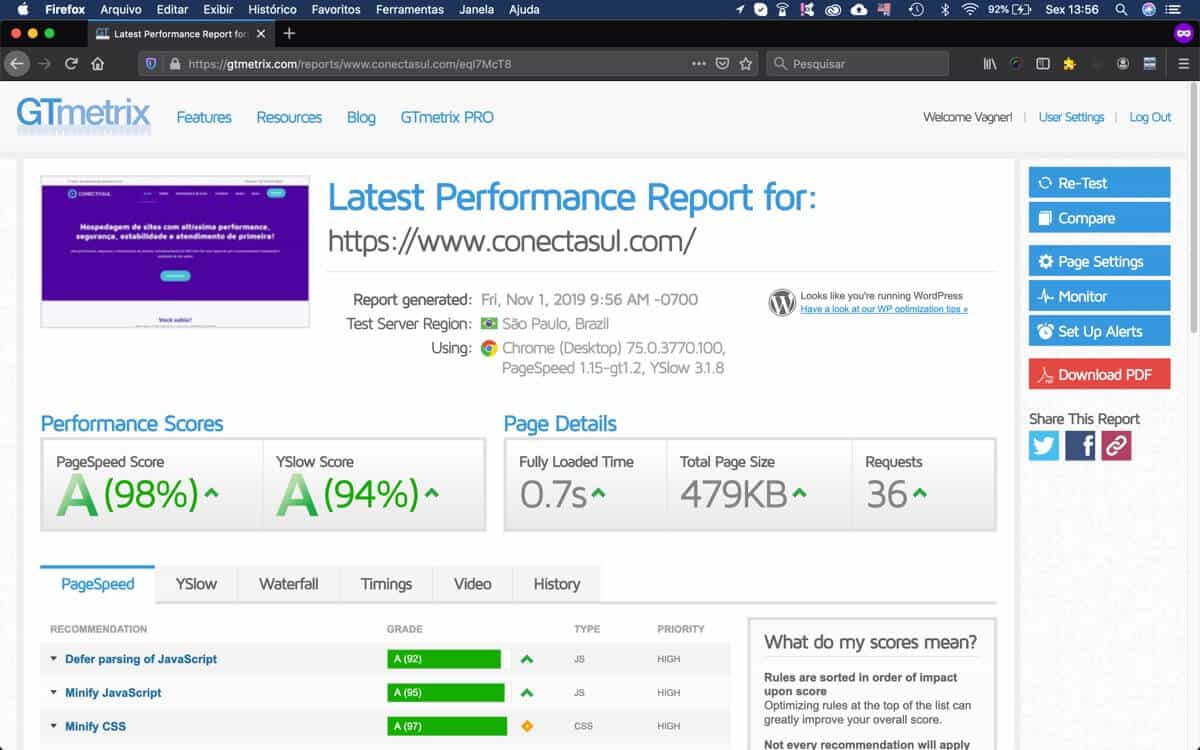This screenshot has height=750, width=1200.
Task: Click the WordPress logo icon
Action: pyautogui.click(x=782, y=302)
